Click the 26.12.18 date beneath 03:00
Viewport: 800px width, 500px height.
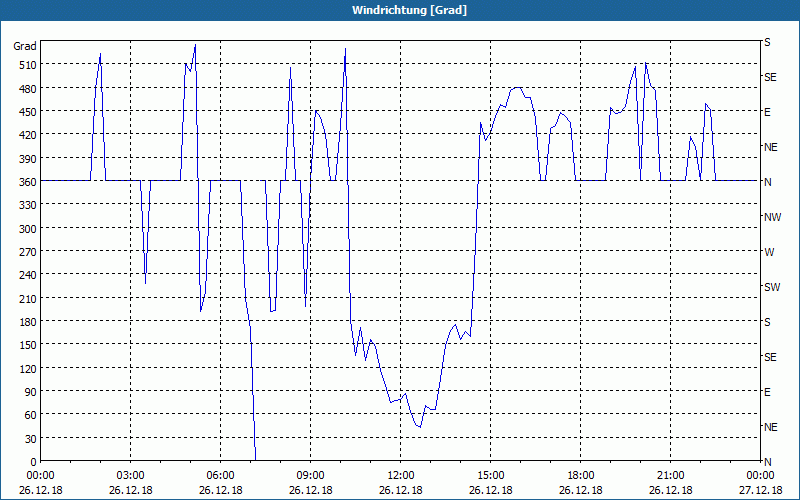tap(131, 490)
